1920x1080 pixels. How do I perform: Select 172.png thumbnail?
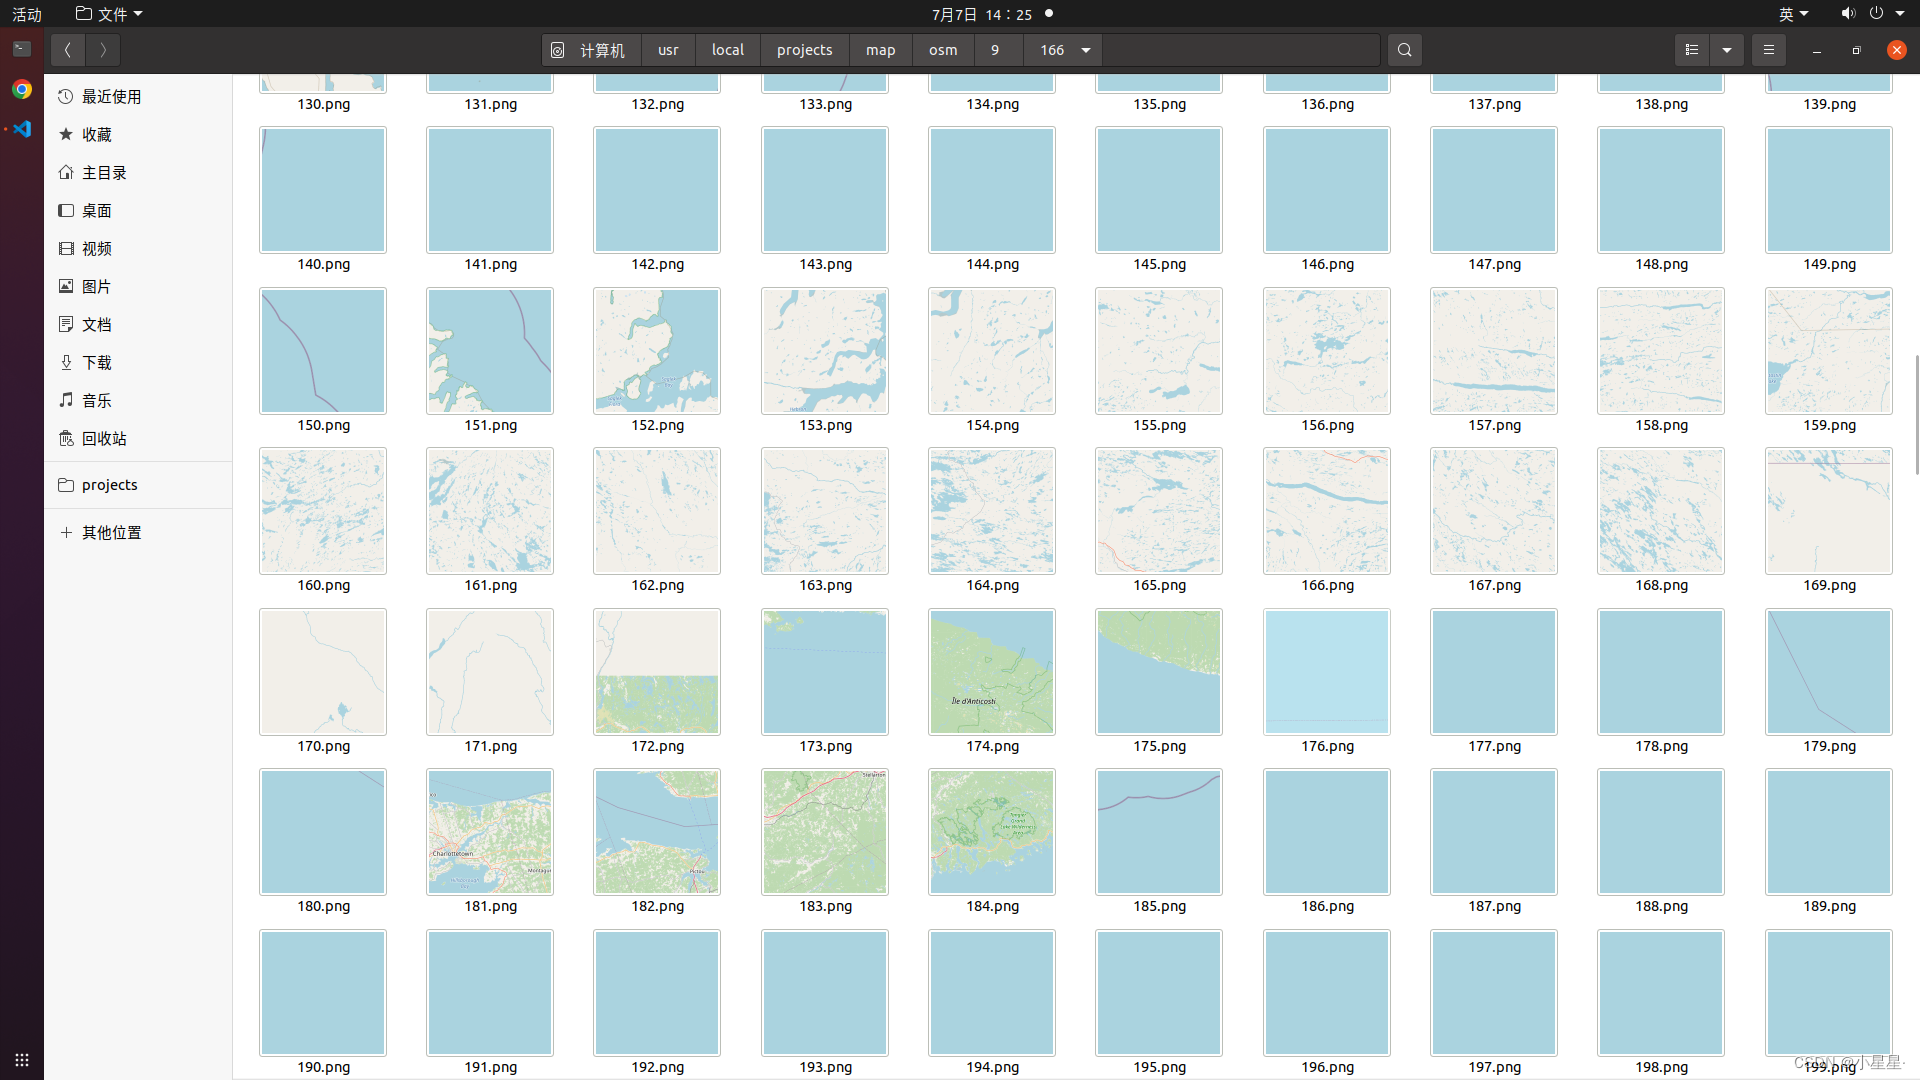pyautogui.click(x=657, y=672)
